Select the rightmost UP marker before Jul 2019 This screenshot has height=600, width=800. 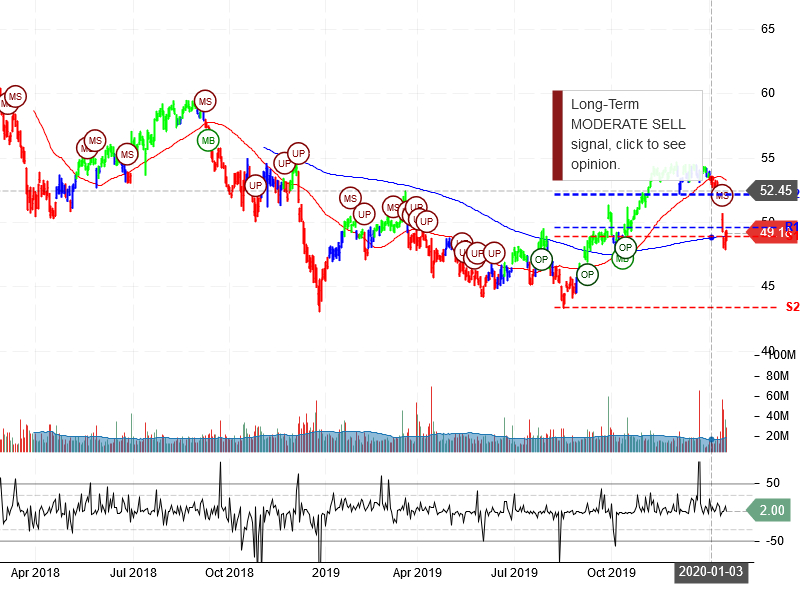pyautogui.click(x=493, y=253)
